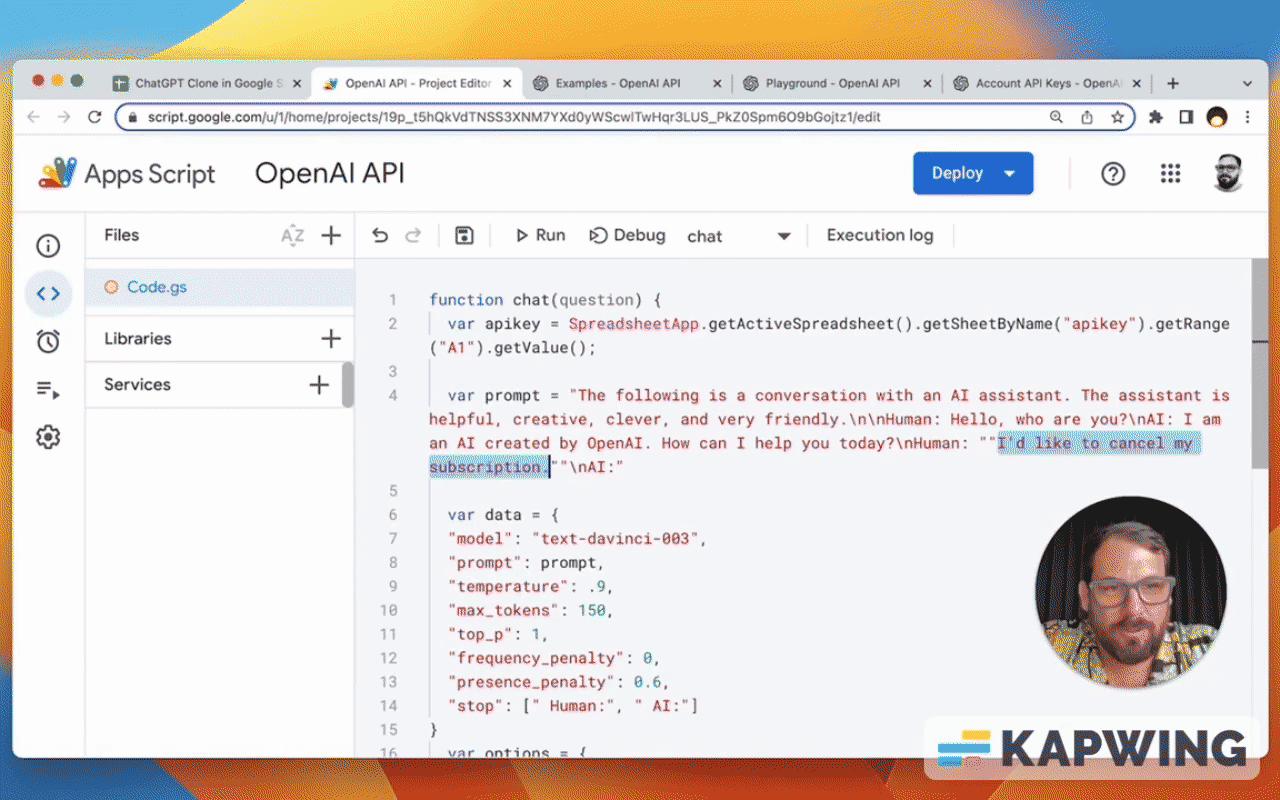Open the function selector dropdown showing chat
The width and height of the screenshot is (1280, 800).
(x=739, y=236)
